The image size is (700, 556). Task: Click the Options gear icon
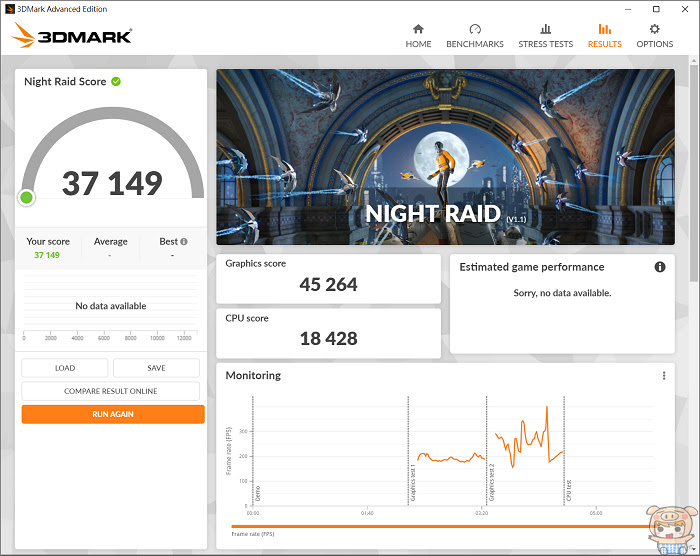click(x=654, y=29)
